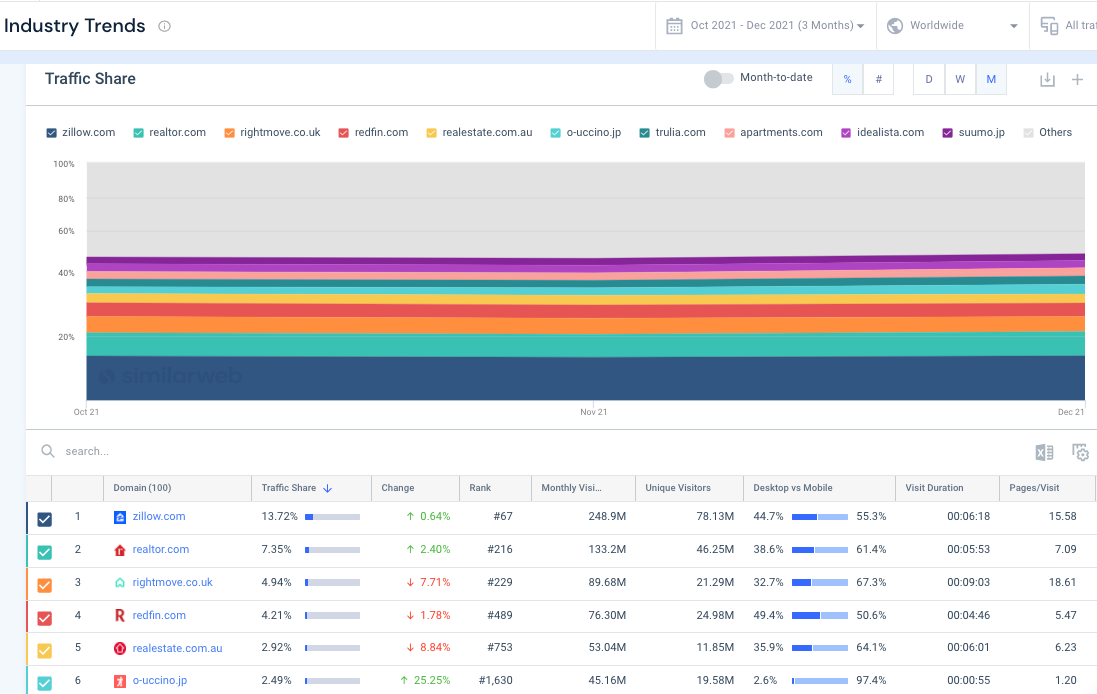Viewport: 1097px width, 694px height.
Task: Open the realestate.com.au domain link
Action: tap(178, 648)
